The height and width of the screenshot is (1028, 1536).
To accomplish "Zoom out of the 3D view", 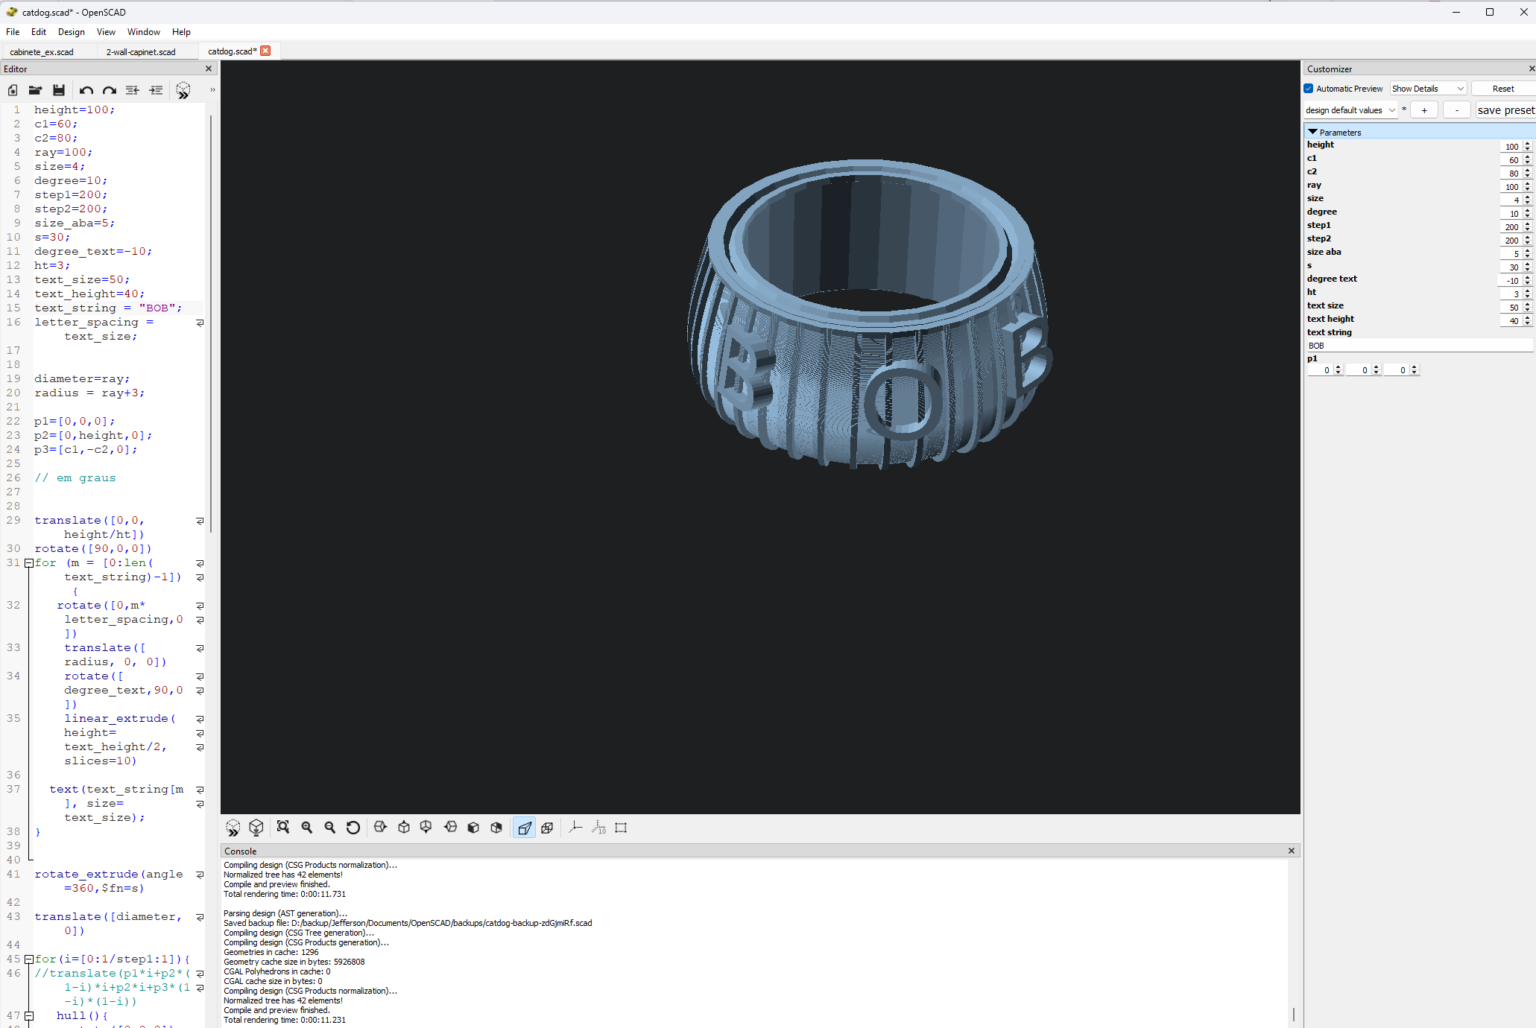I will click(x=330, y=828).
